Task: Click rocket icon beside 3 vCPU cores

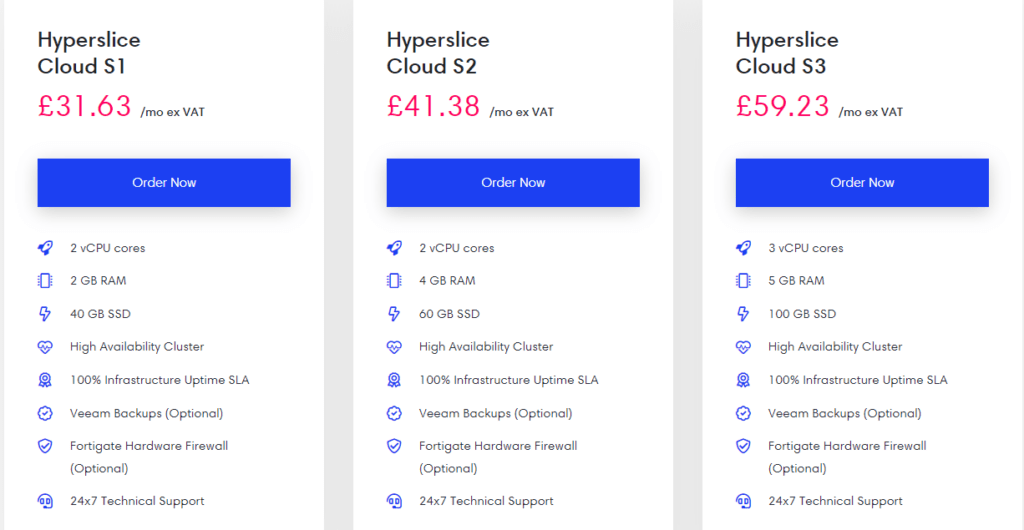Action: [x=743, y=248]
